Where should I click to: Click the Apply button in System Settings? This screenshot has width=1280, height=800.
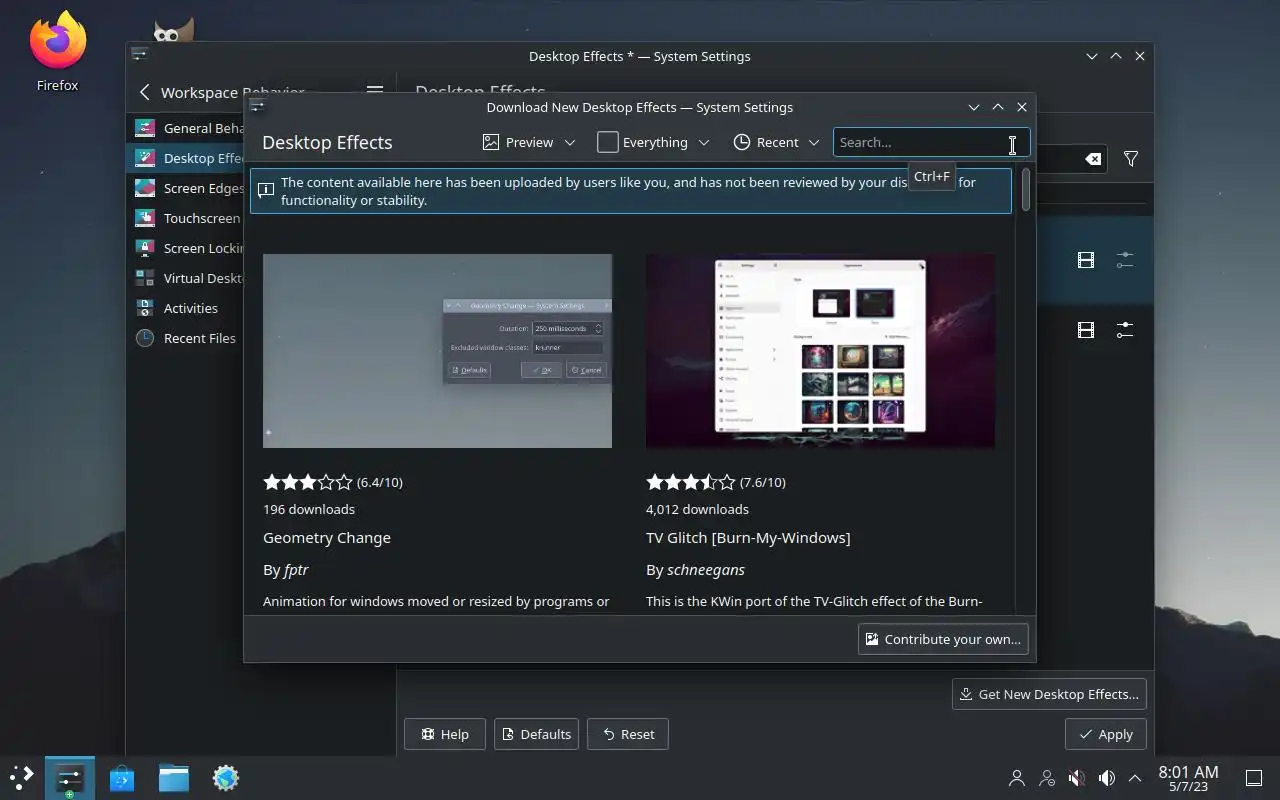(1105, 734)
